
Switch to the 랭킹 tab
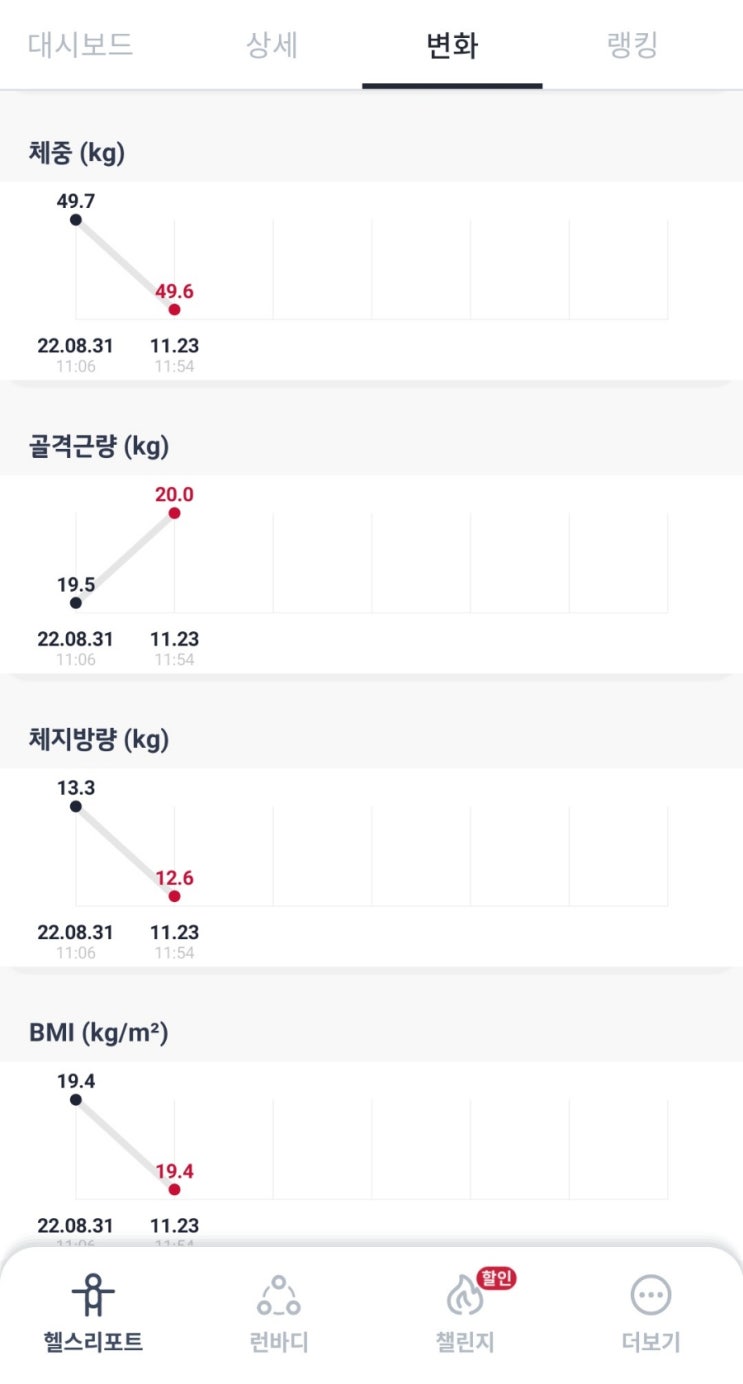tap(632, 45)
